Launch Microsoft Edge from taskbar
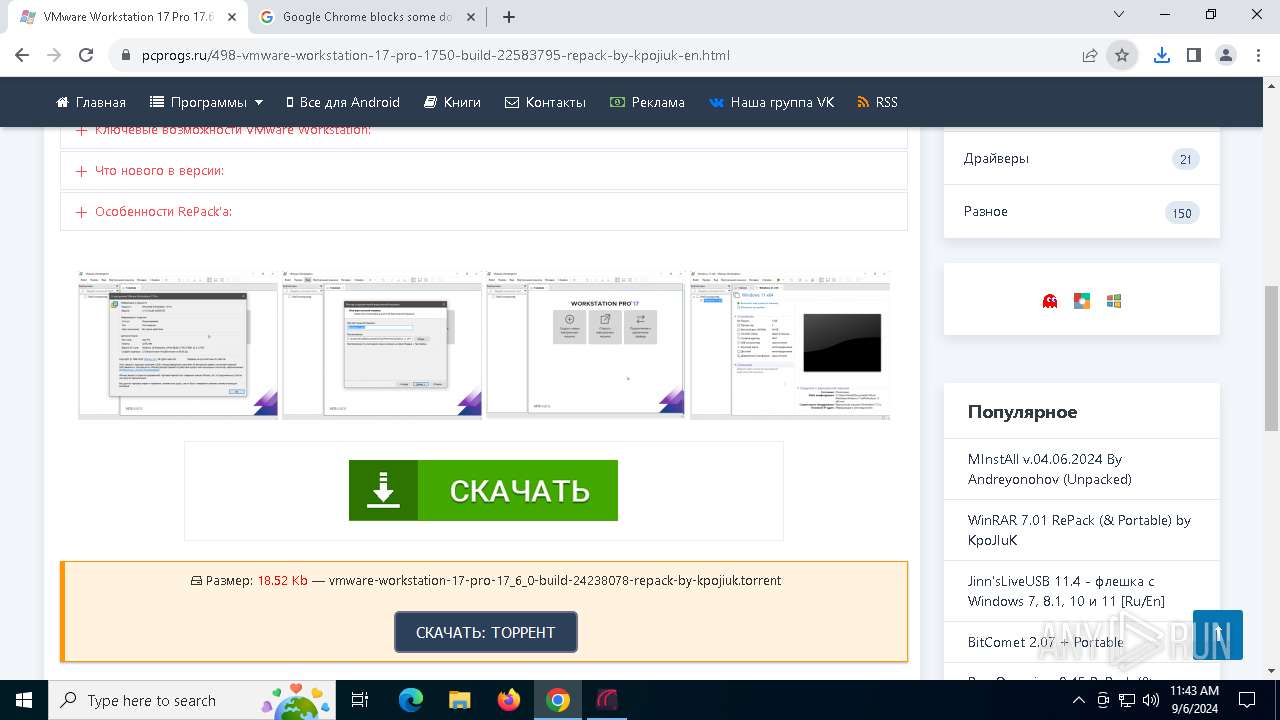The height and width of the screenshot is (720, 1280). click(x=411, y=700)
